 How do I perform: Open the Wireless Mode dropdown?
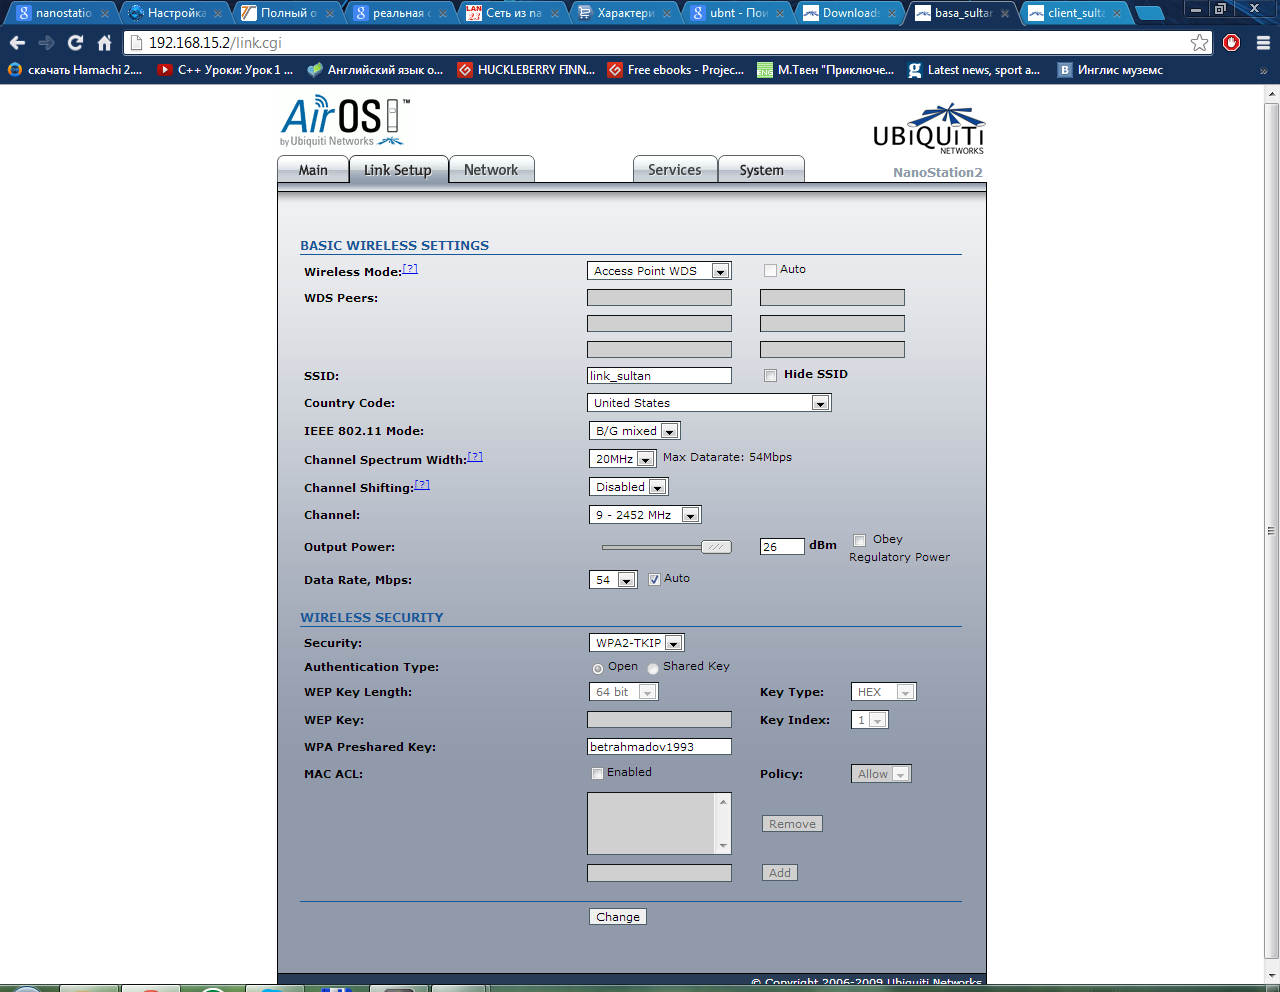(x=659, y=271)
